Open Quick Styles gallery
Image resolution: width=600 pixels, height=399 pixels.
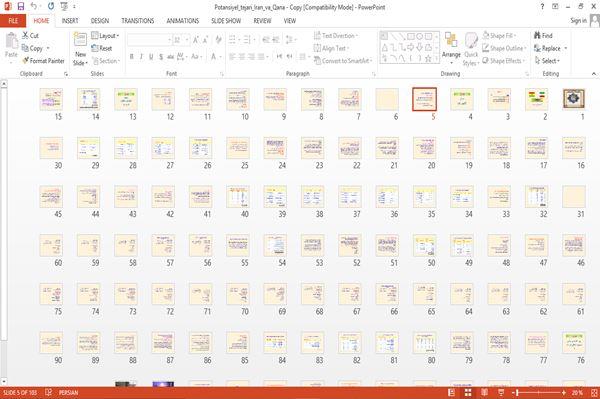(x=471, y=49)
